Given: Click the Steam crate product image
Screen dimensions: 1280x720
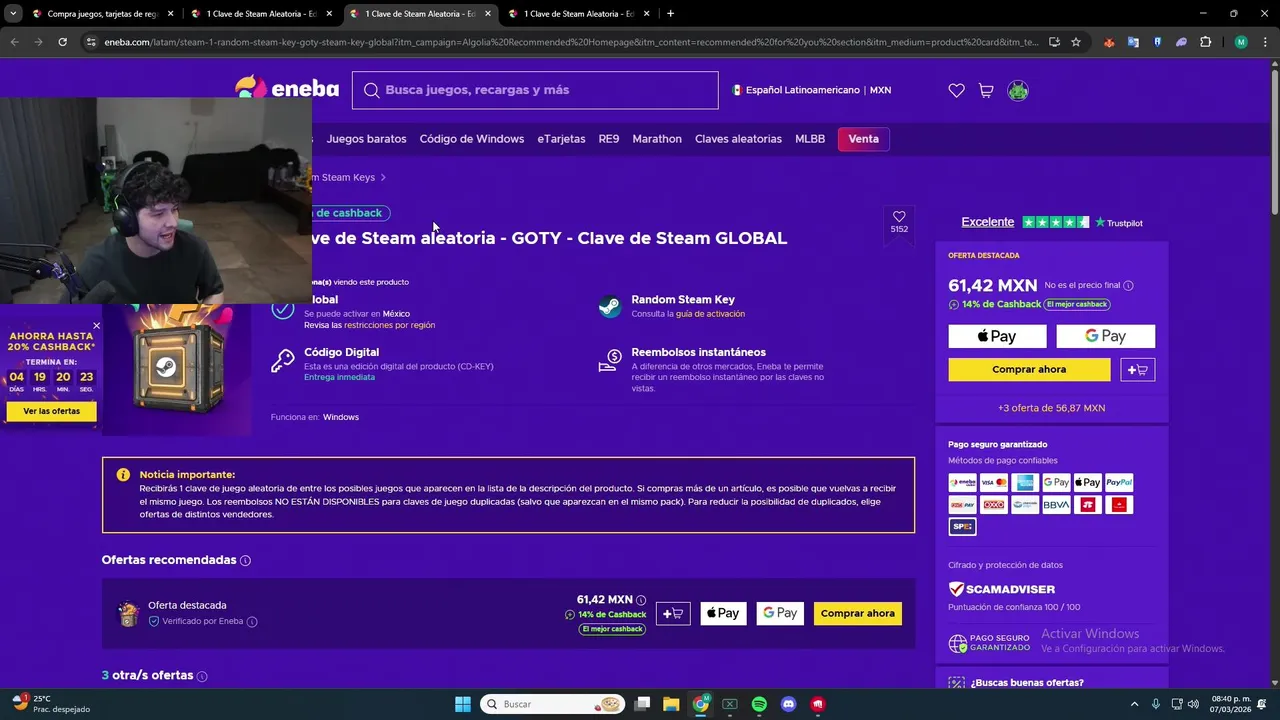Looking at the screenshot, I should coord(177,368).
